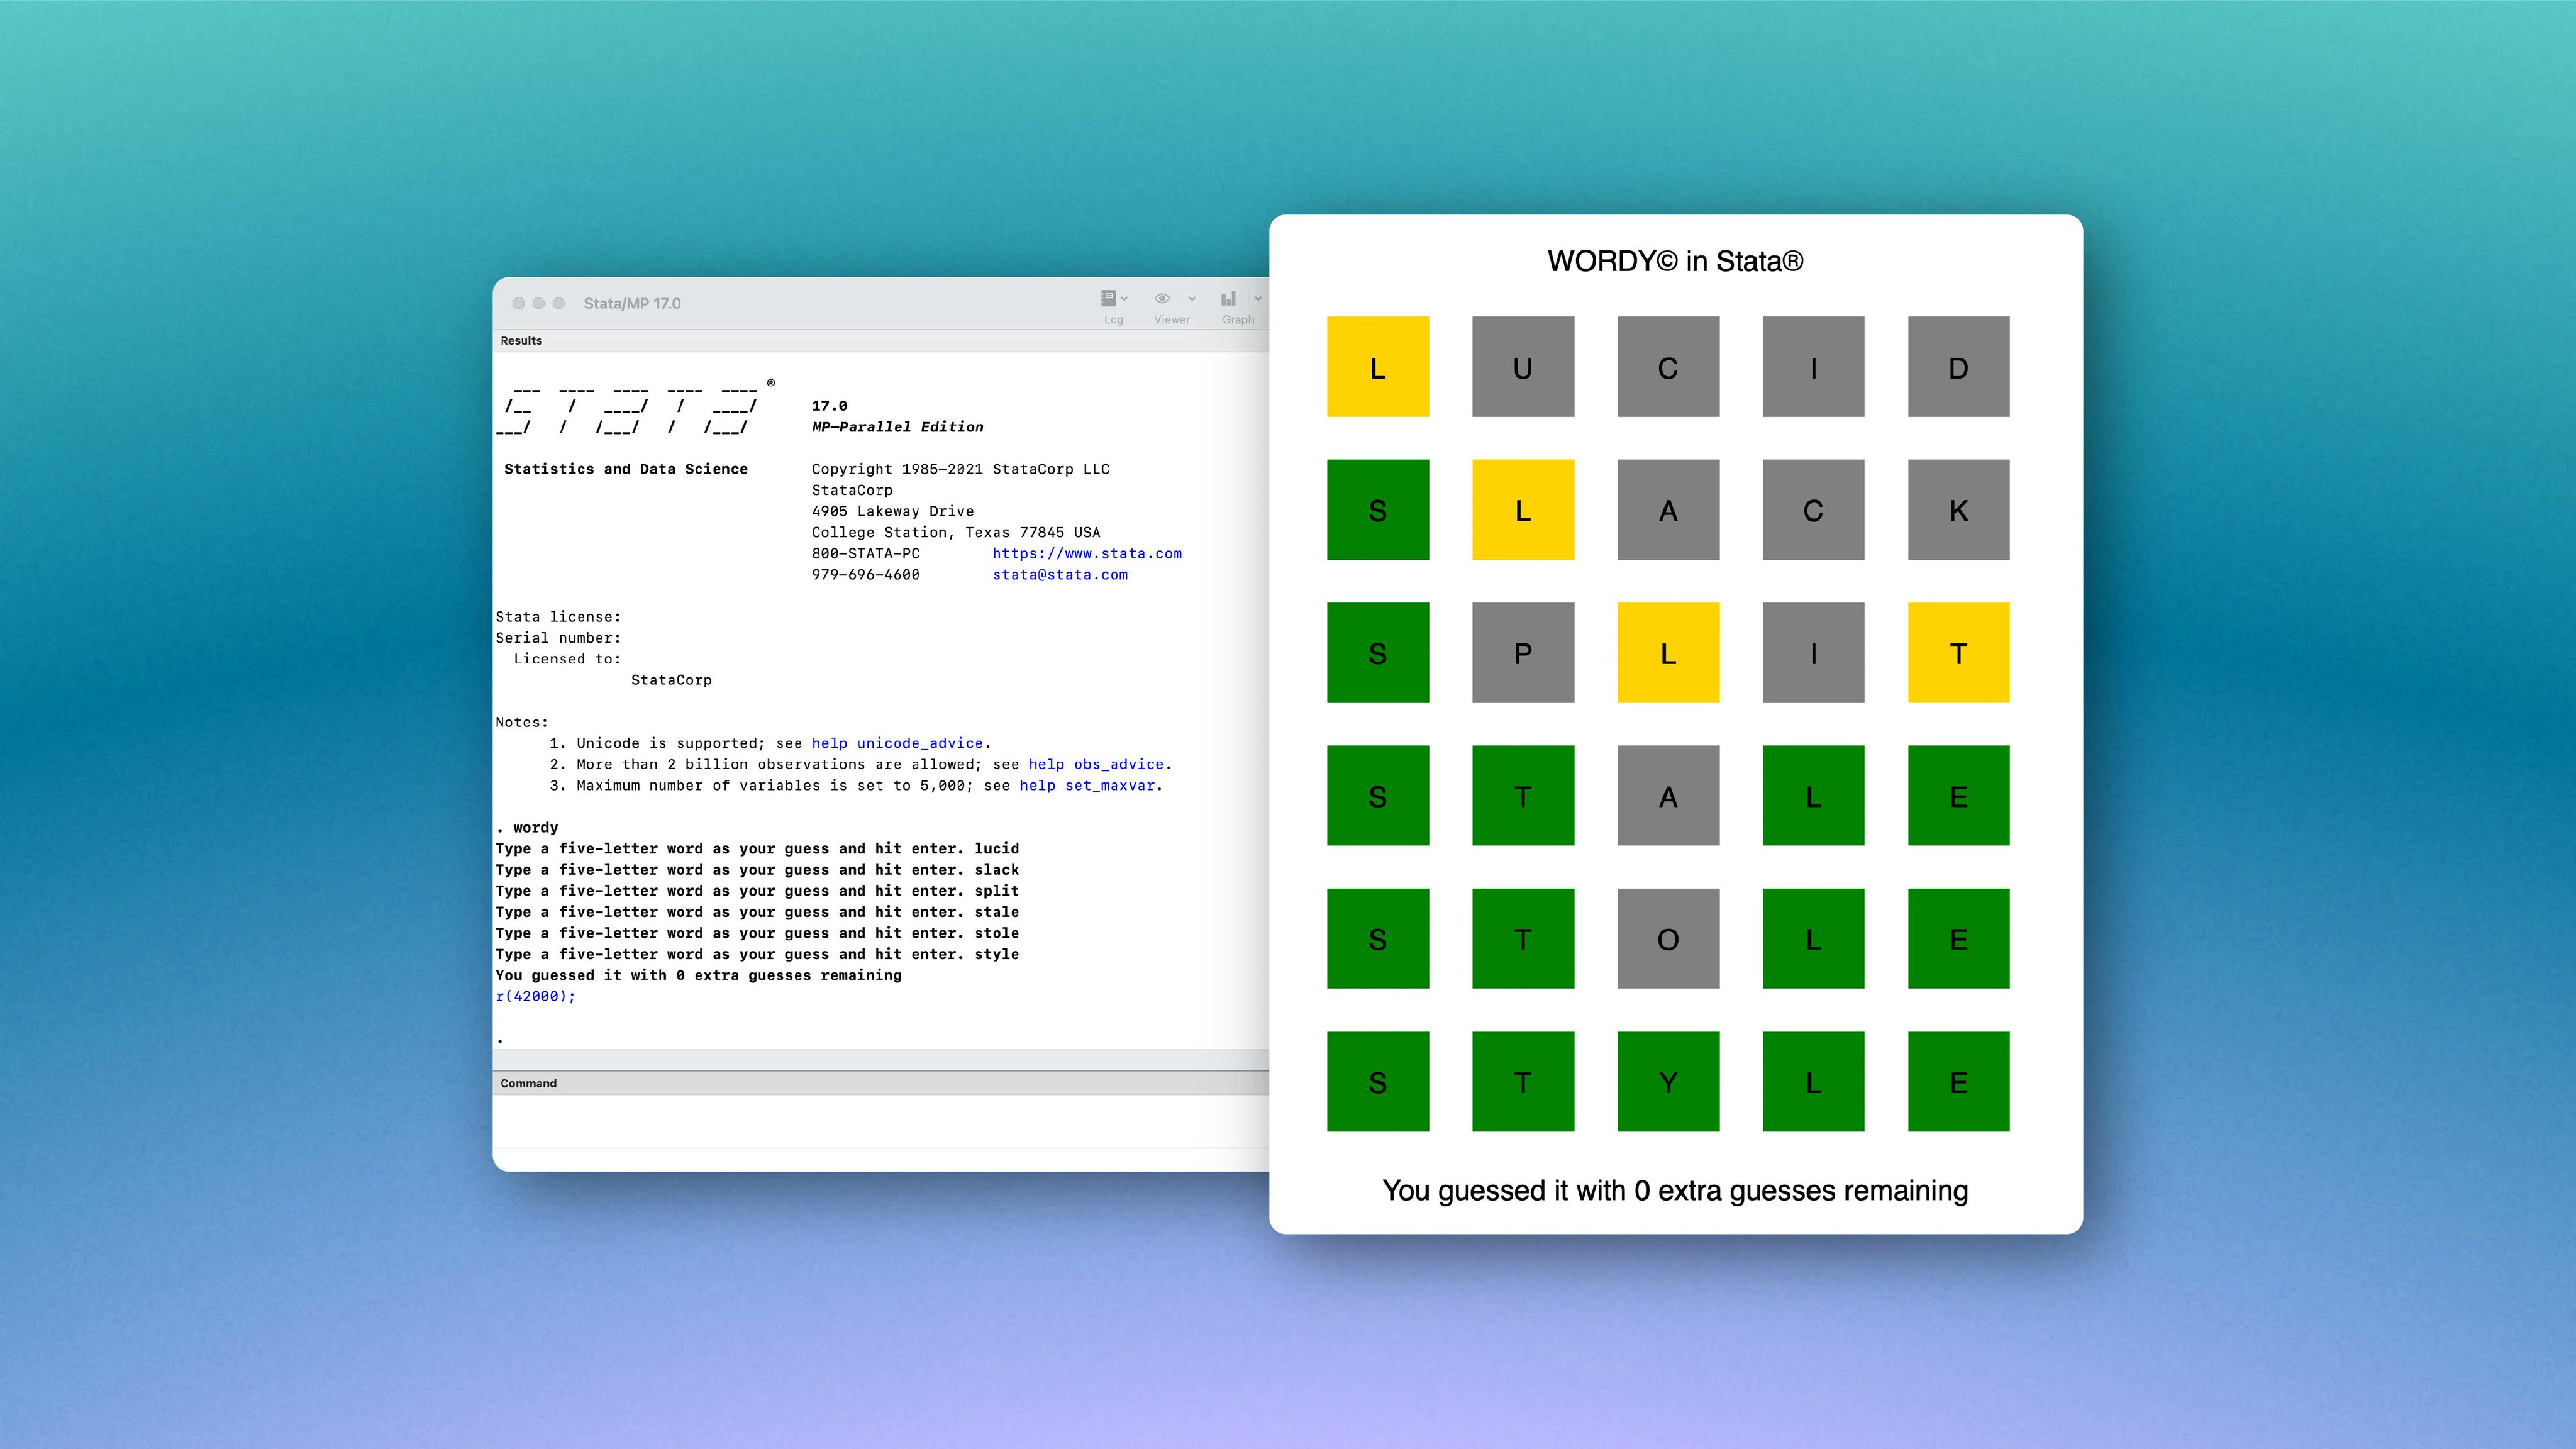Select the Results line ending in 'style'
The height and width of the screenshot is (1449, 2576).
(x=757, y=954)
